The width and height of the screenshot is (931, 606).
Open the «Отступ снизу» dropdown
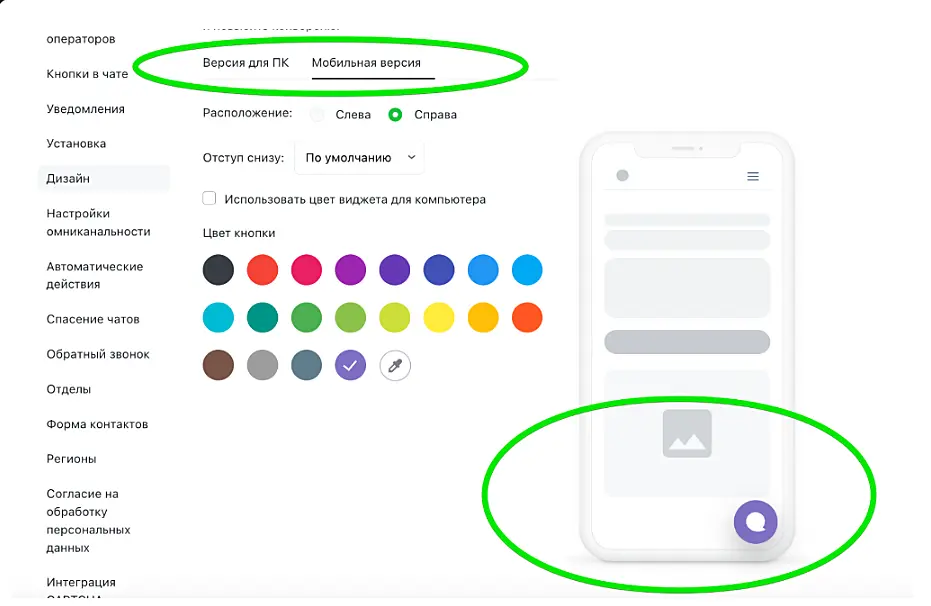point(359,158)
